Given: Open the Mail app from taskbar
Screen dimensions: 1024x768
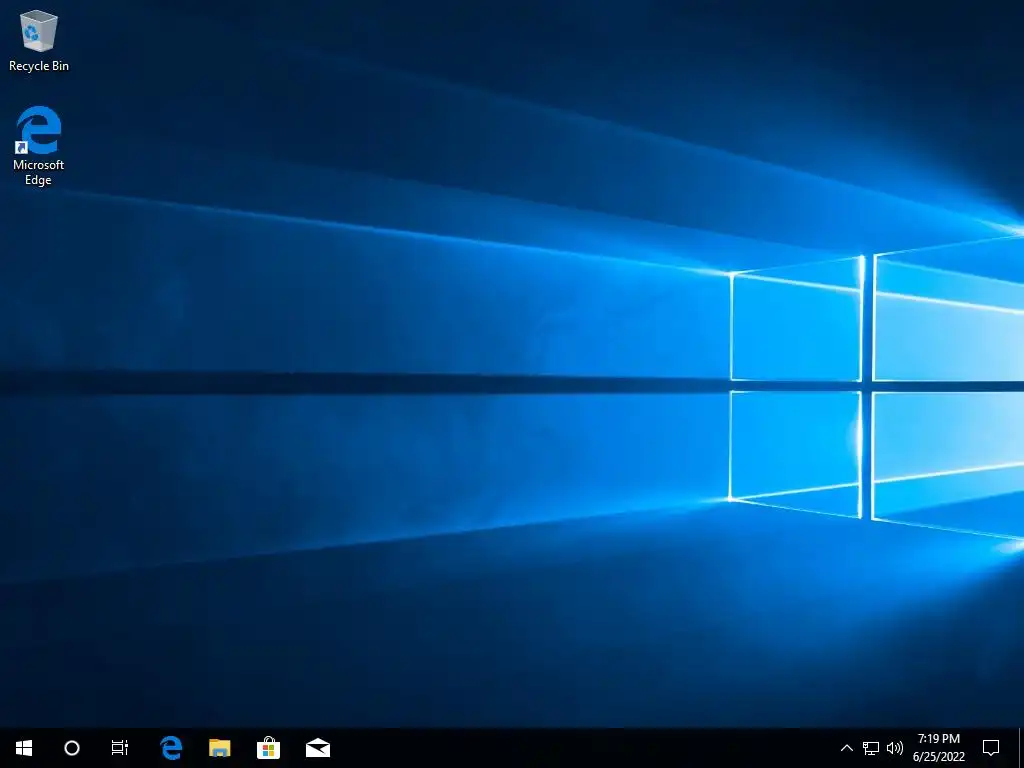Looking at the screenshot, I should point(317,748).
